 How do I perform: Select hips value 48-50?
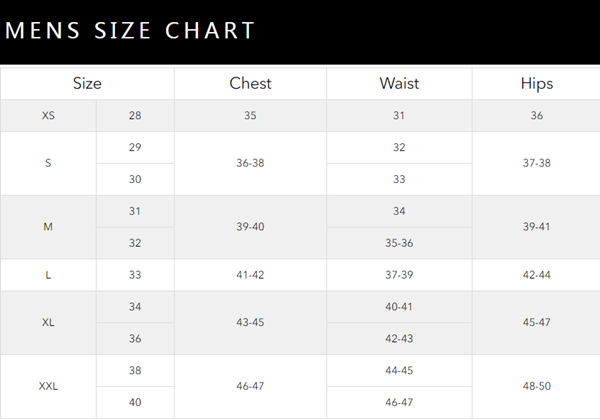(536, 386)
